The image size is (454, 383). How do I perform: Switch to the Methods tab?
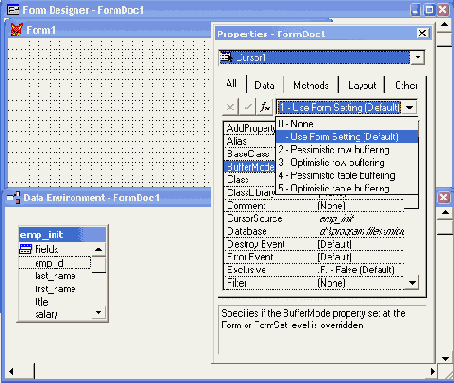(311, 85)
